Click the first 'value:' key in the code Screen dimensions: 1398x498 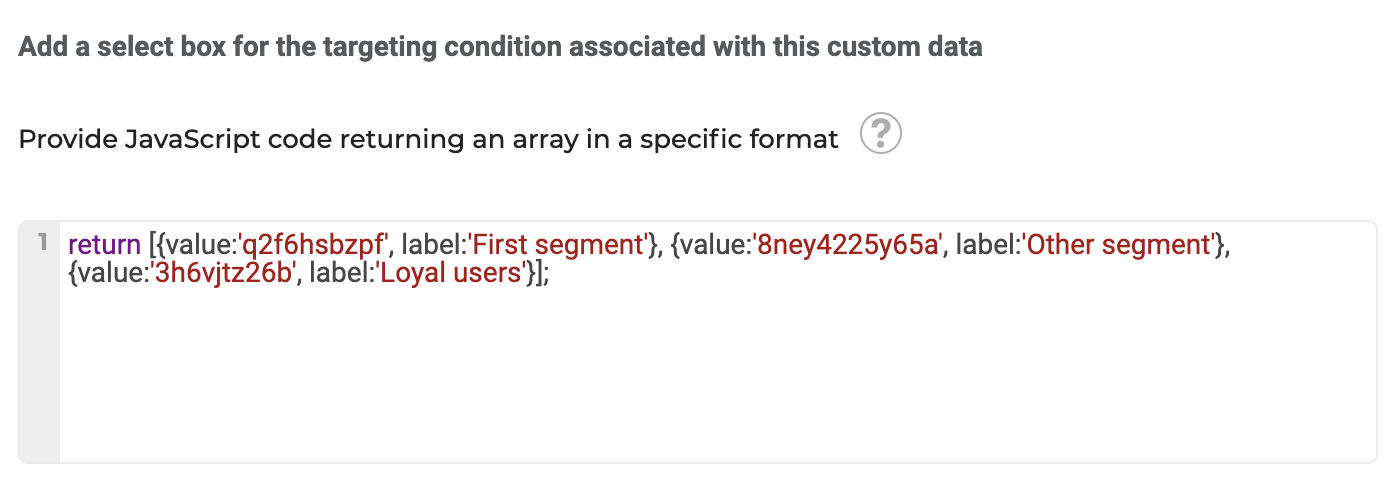point(200,244)
